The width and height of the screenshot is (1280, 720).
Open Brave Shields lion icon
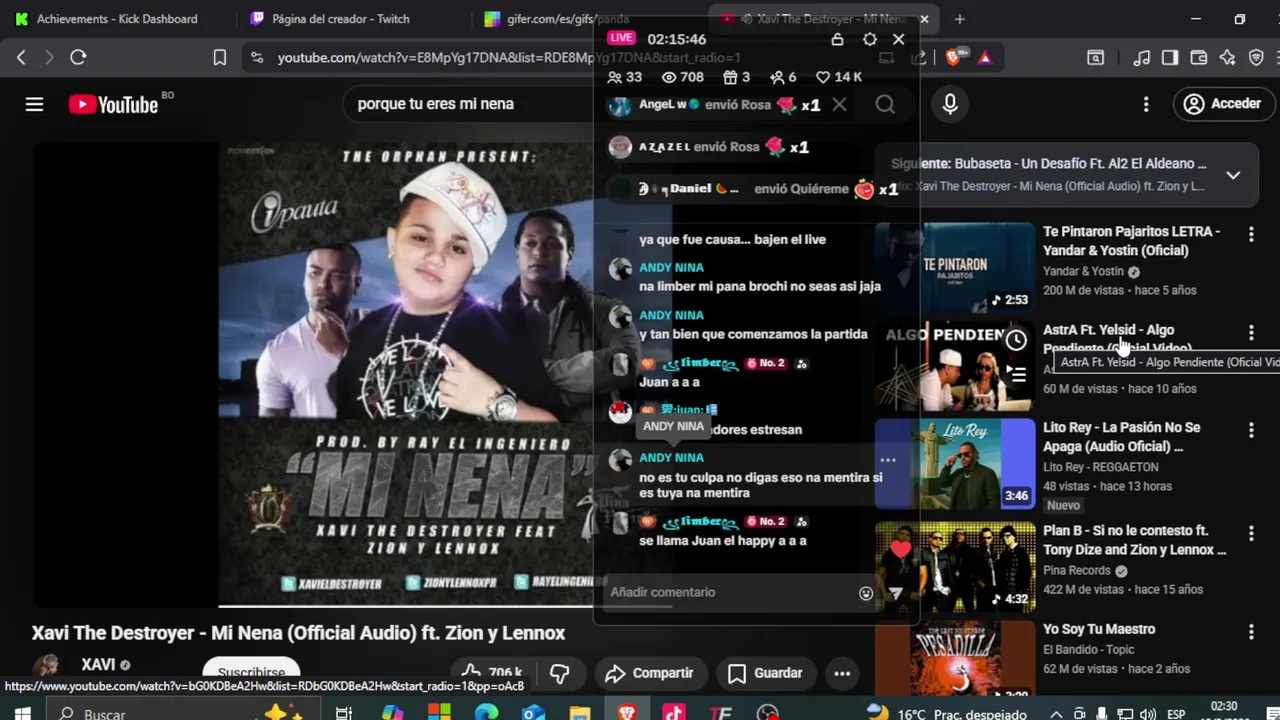coord(953,58)
